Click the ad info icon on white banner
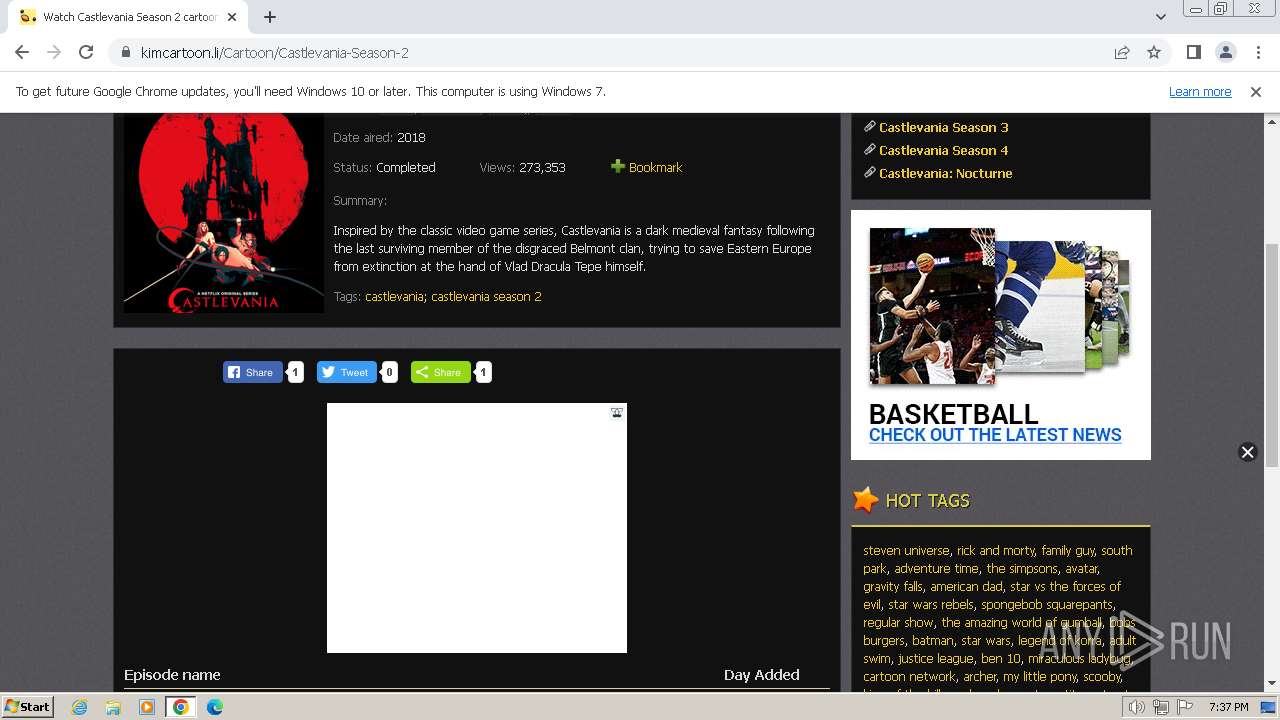Screen dimensions: 1280x720 click(617, 412)
